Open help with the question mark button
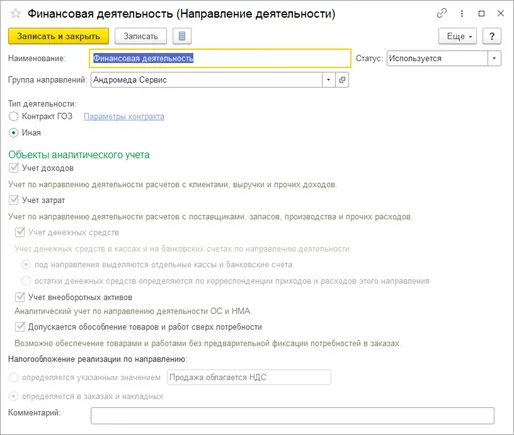The image size is (514, 435). 492,36
